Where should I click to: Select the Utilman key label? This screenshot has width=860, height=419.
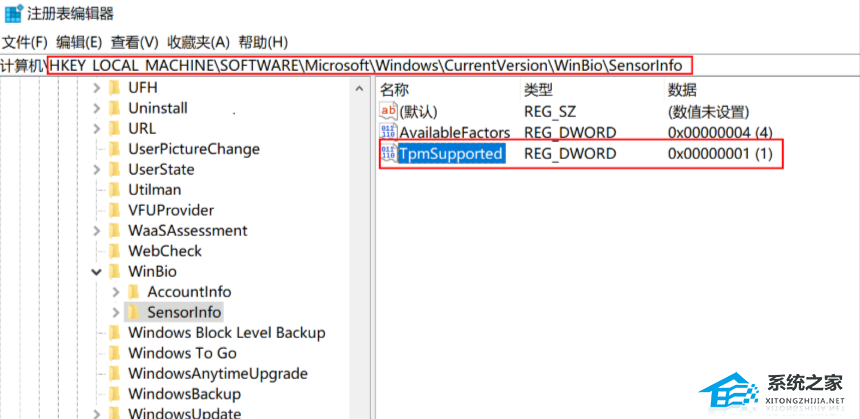155,190
